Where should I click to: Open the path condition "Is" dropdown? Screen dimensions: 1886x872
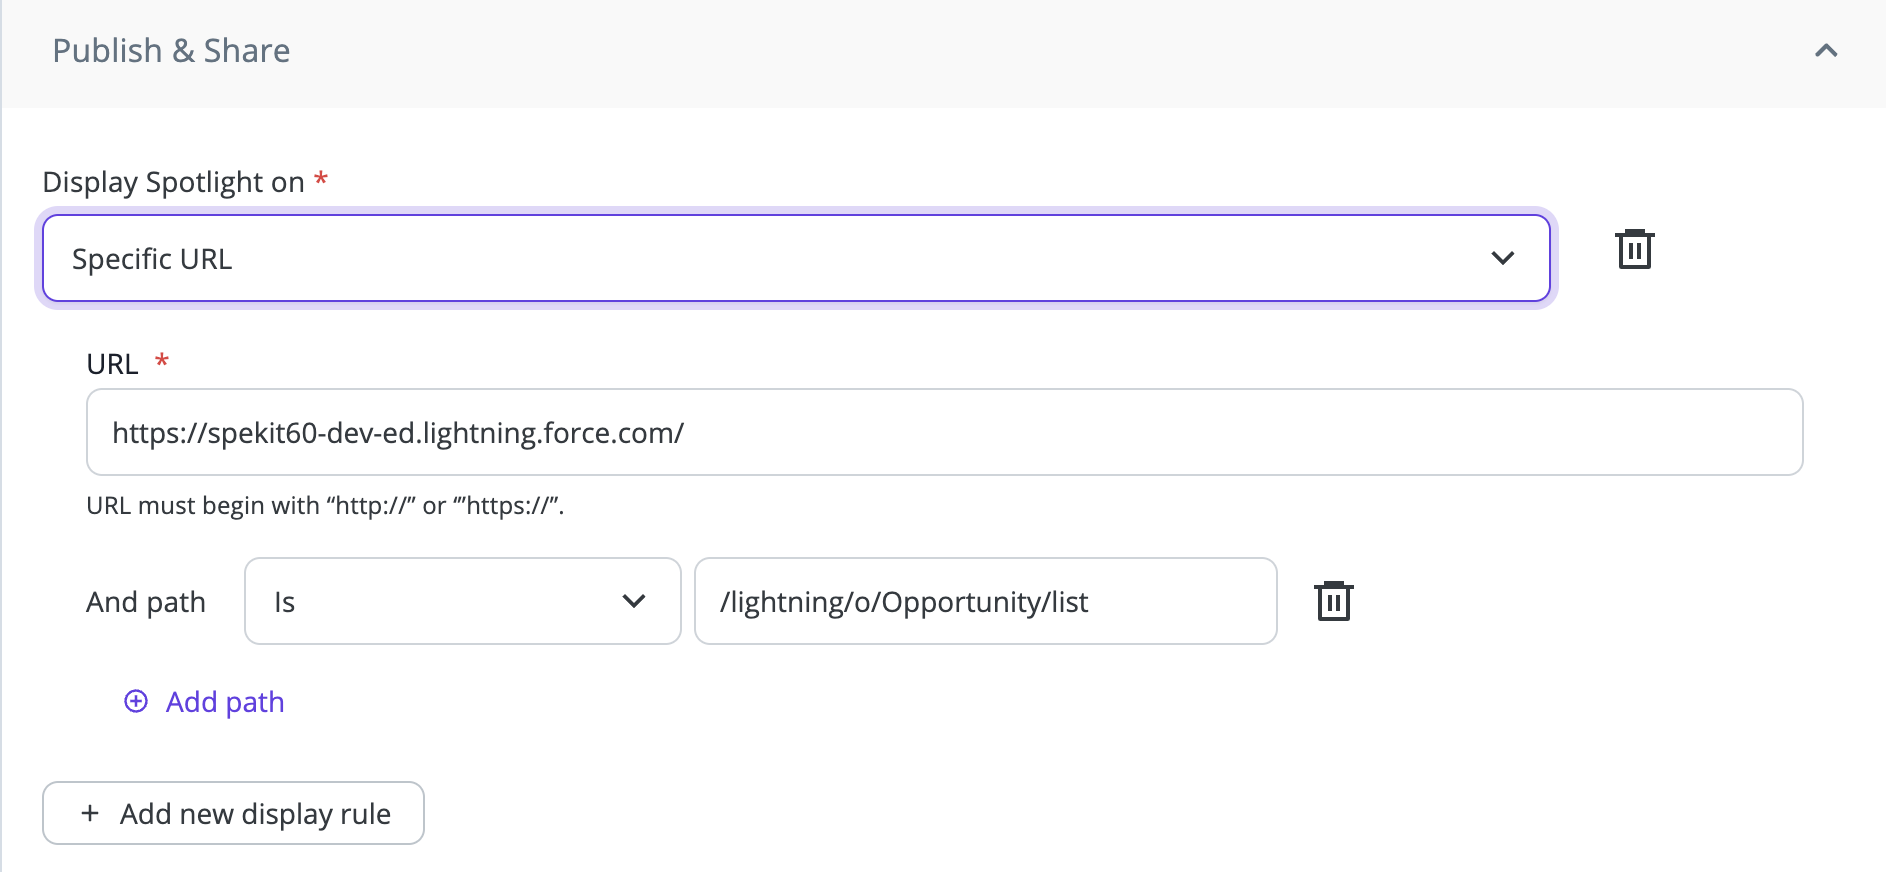(x=463, y=601)
